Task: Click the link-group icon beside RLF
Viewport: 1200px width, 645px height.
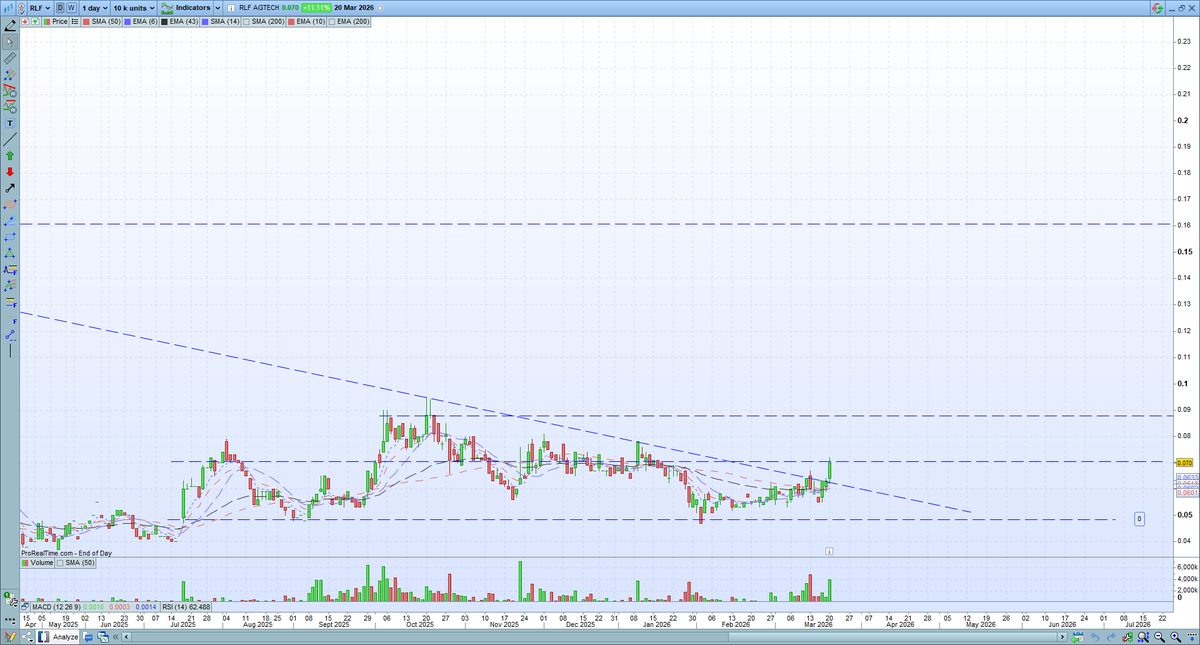Action: 22,8
